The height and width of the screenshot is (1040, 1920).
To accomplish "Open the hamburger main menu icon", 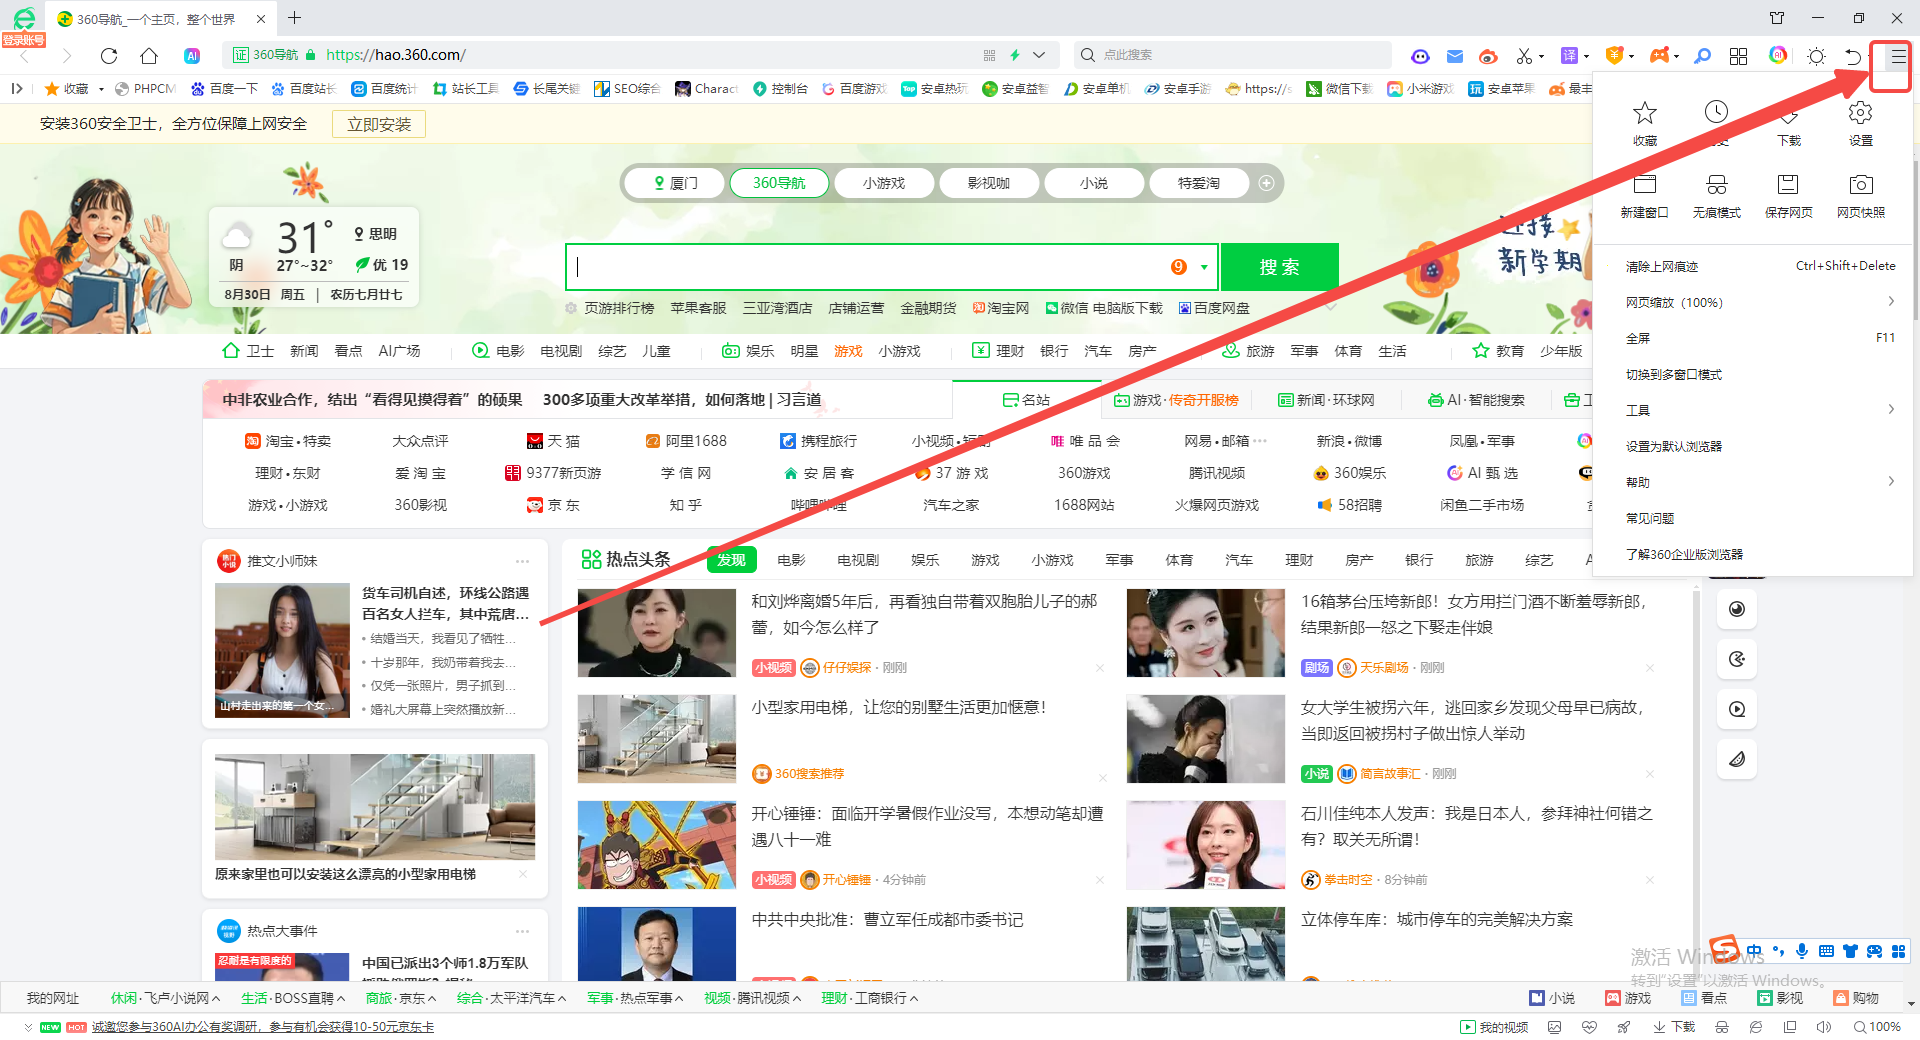I will (1897, 57).
